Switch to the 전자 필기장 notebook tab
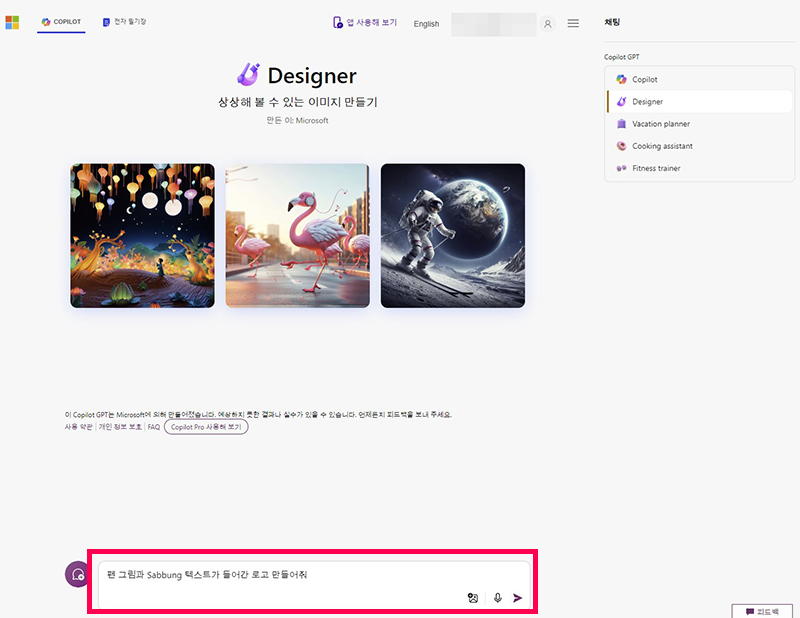Image resolution: width=800 pixels, height=618 pixels. coord(124,22)
